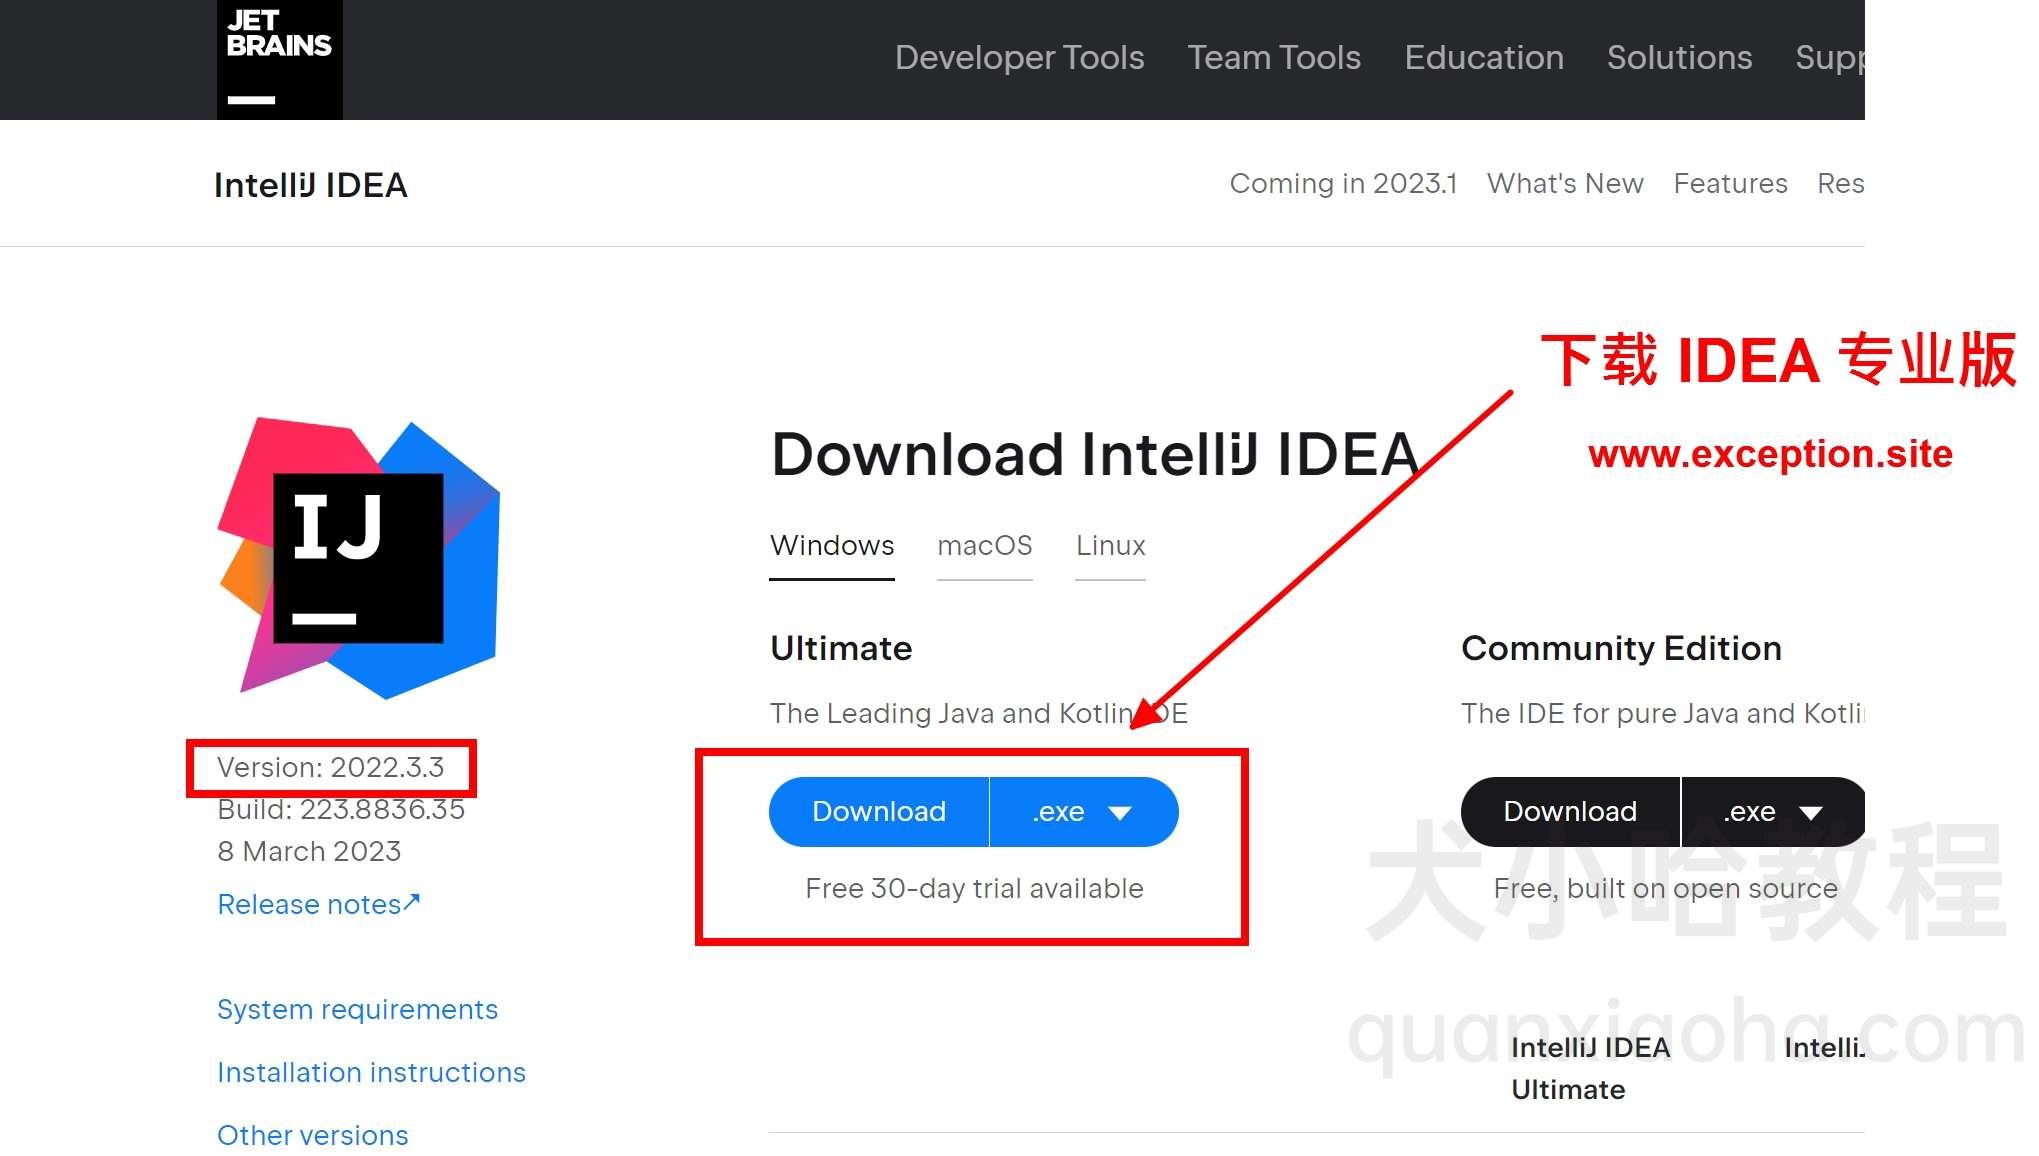The image size is (2039, 1156).
Task: Click 8 March 2023 date text
Action: (x=309, y=852)
